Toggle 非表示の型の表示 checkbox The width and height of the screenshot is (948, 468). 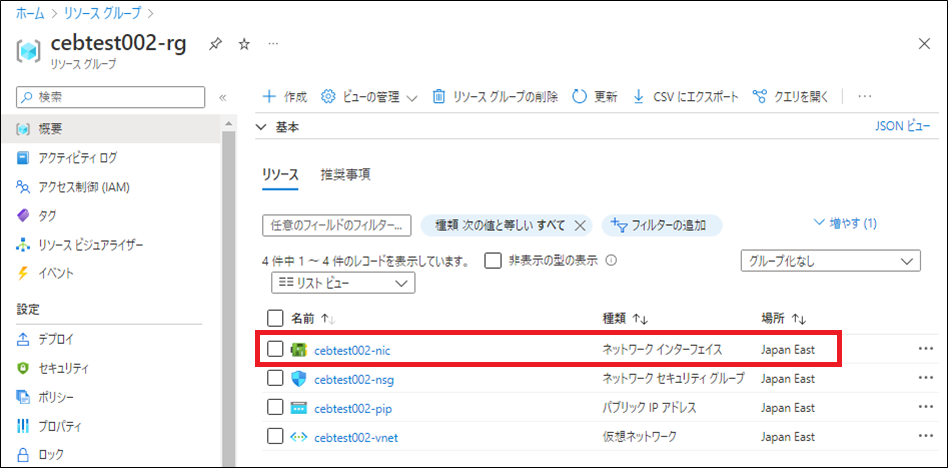(493, 261)
